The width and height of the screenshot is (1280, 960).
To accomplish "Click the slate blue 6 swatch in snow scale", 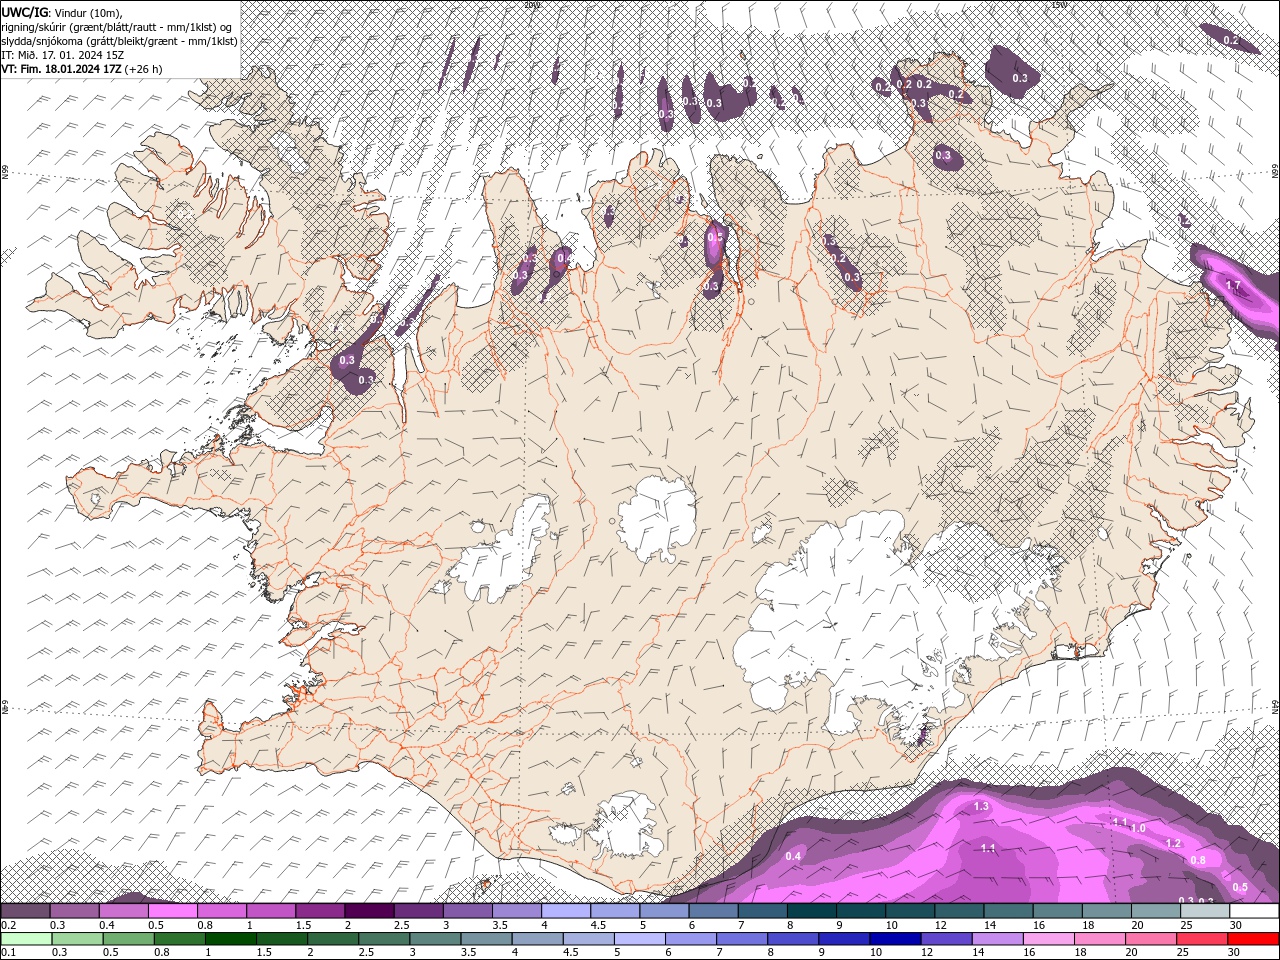I will coord(713,910).
